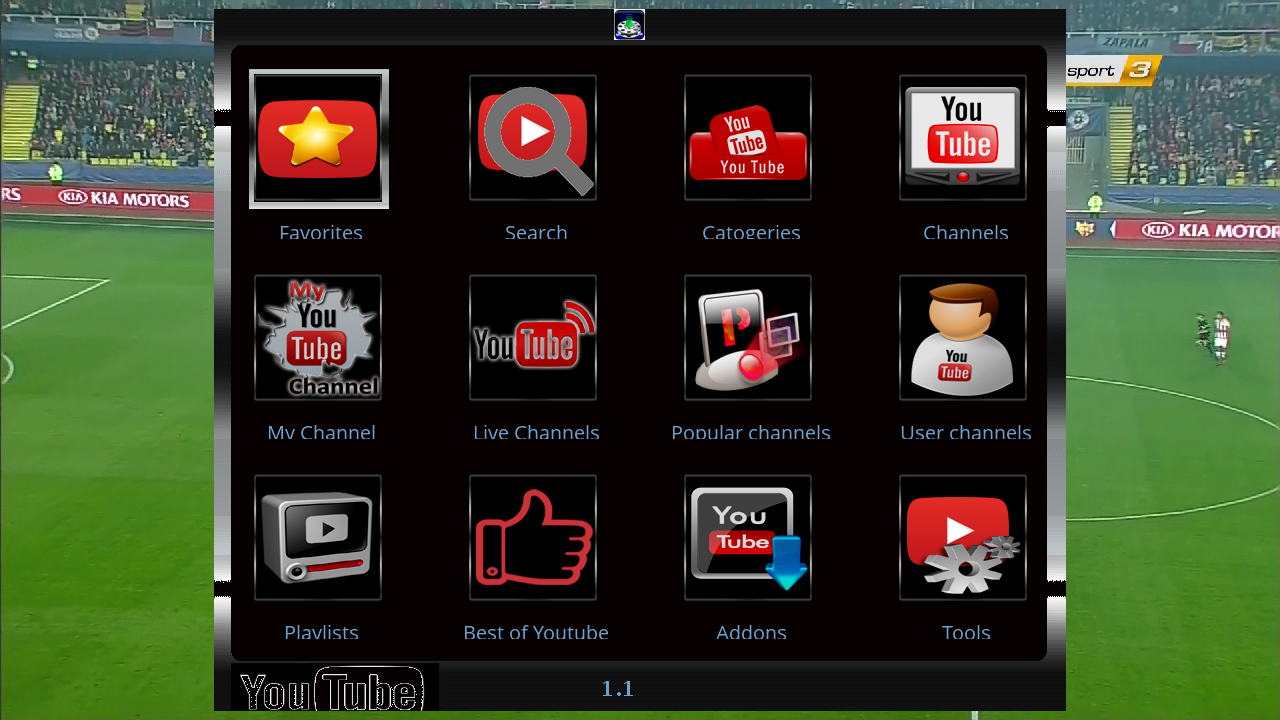
Task: Click the Search label
Action: tap(536, 232)
